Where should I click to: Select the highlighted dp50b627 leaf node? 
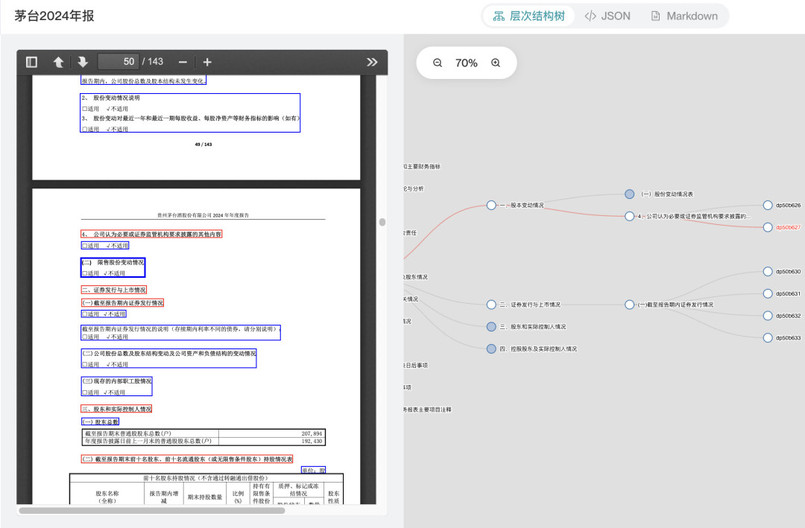click(768, 227)
